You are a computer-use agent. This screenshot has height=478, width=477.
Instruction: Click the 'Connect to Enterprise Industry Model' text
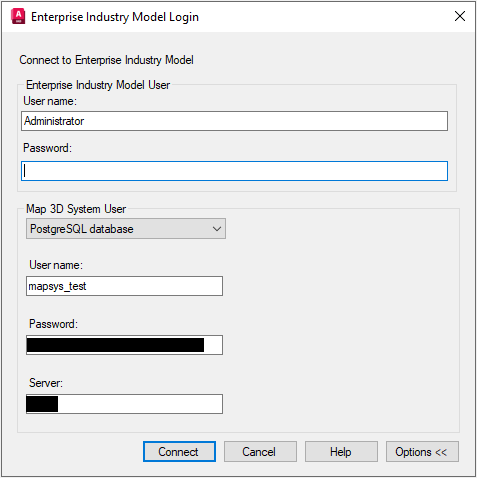[106, 60]
